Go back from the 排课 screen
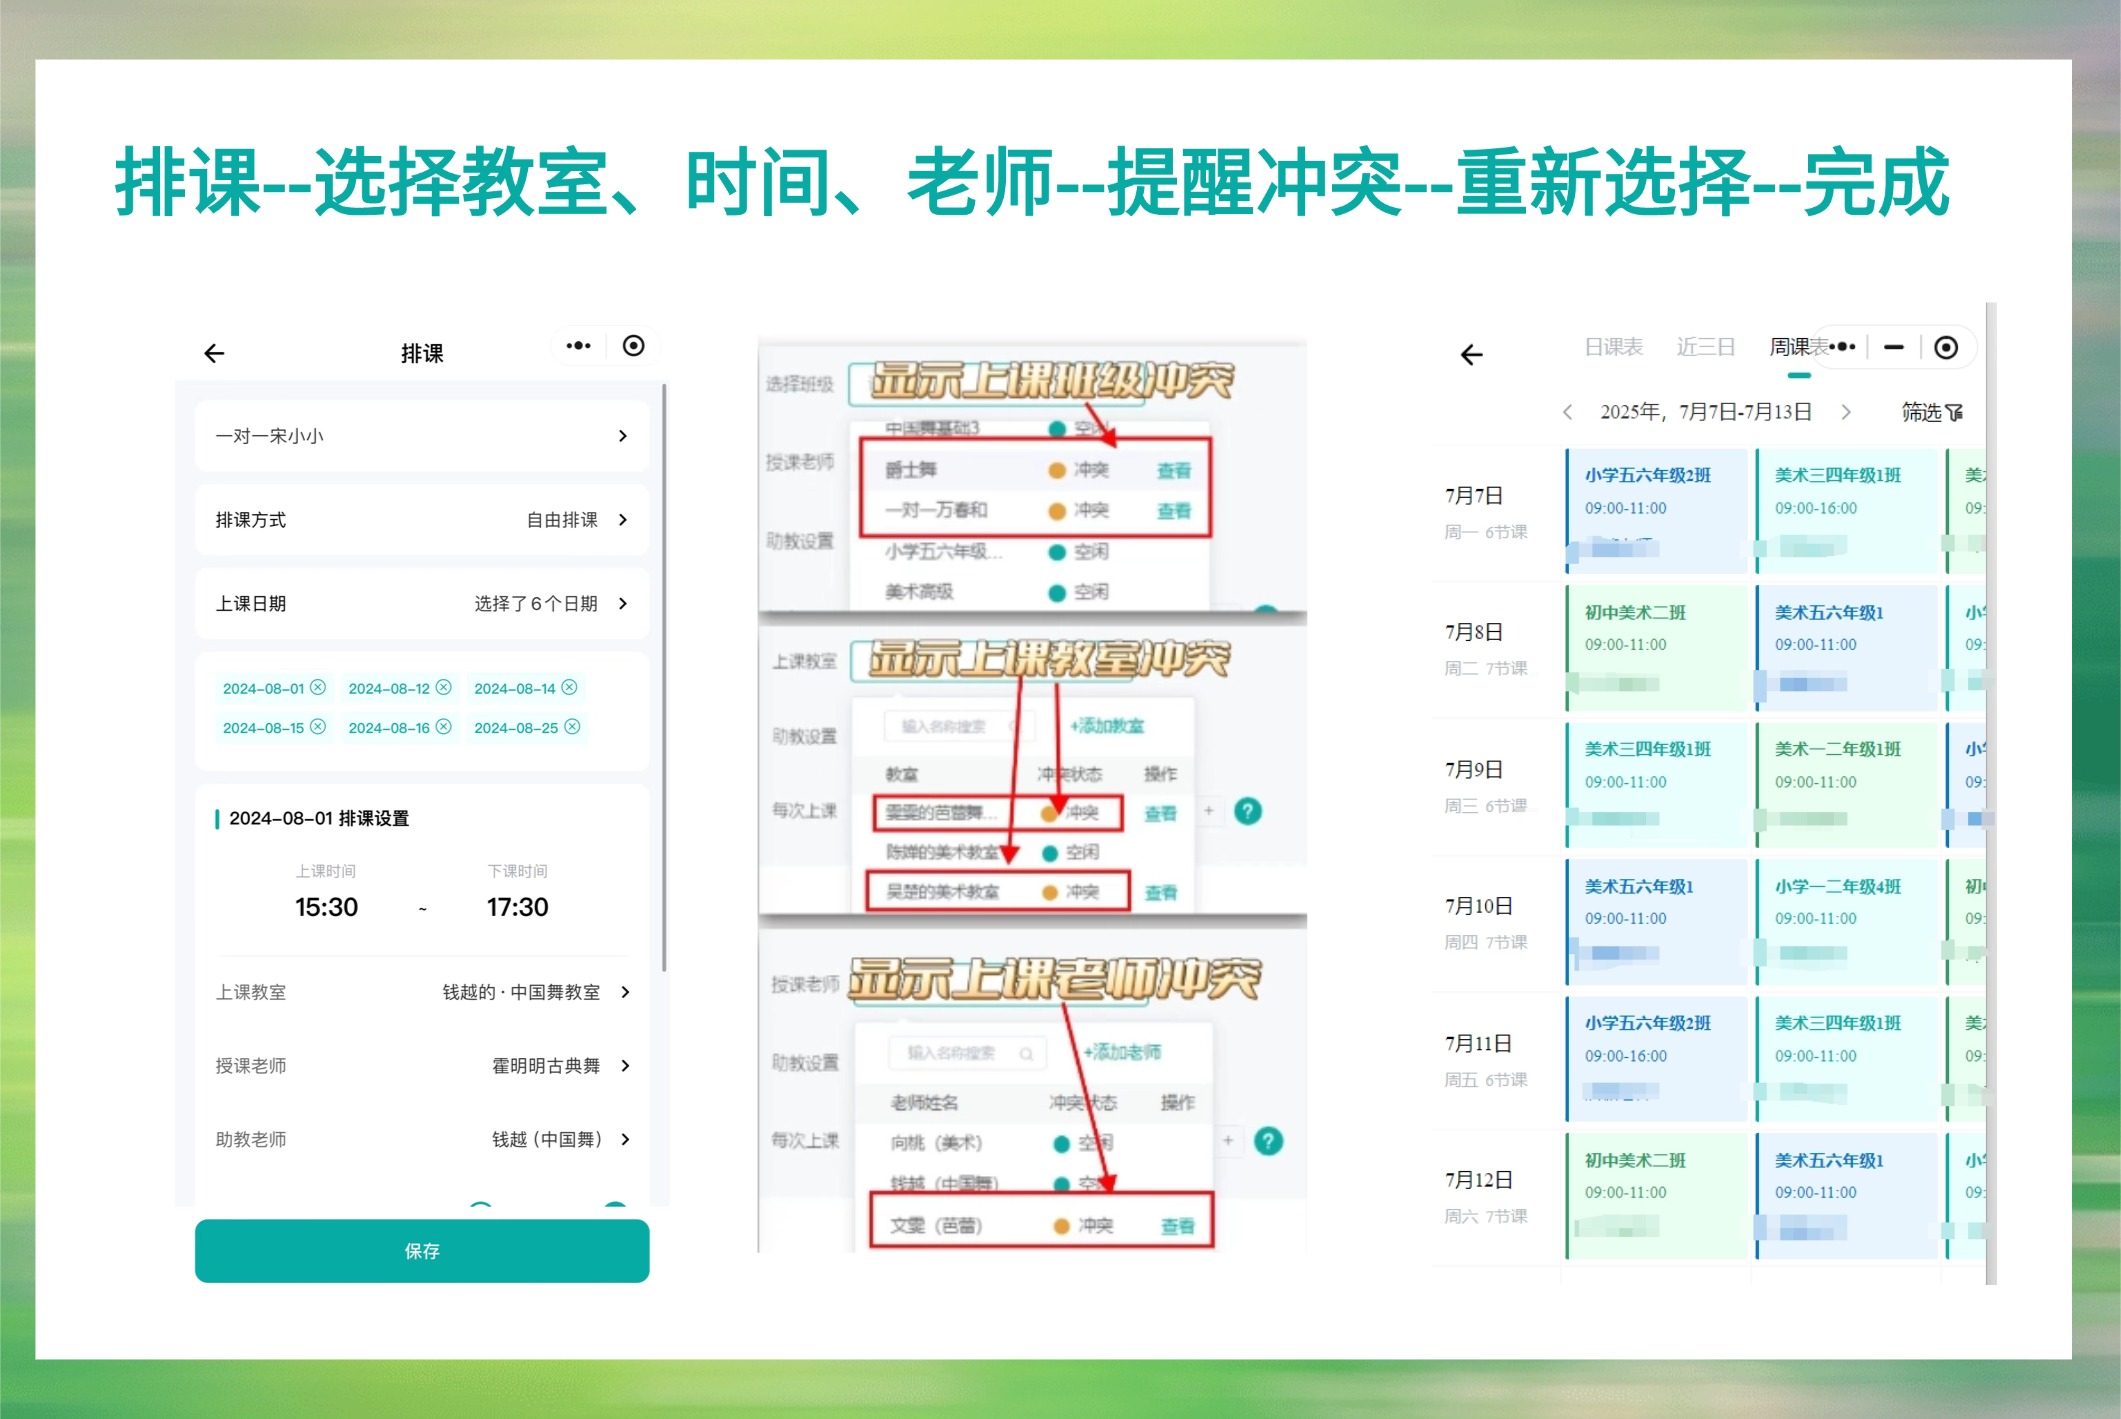This screenshot has width=2121, height=1419. click(214, 353)
